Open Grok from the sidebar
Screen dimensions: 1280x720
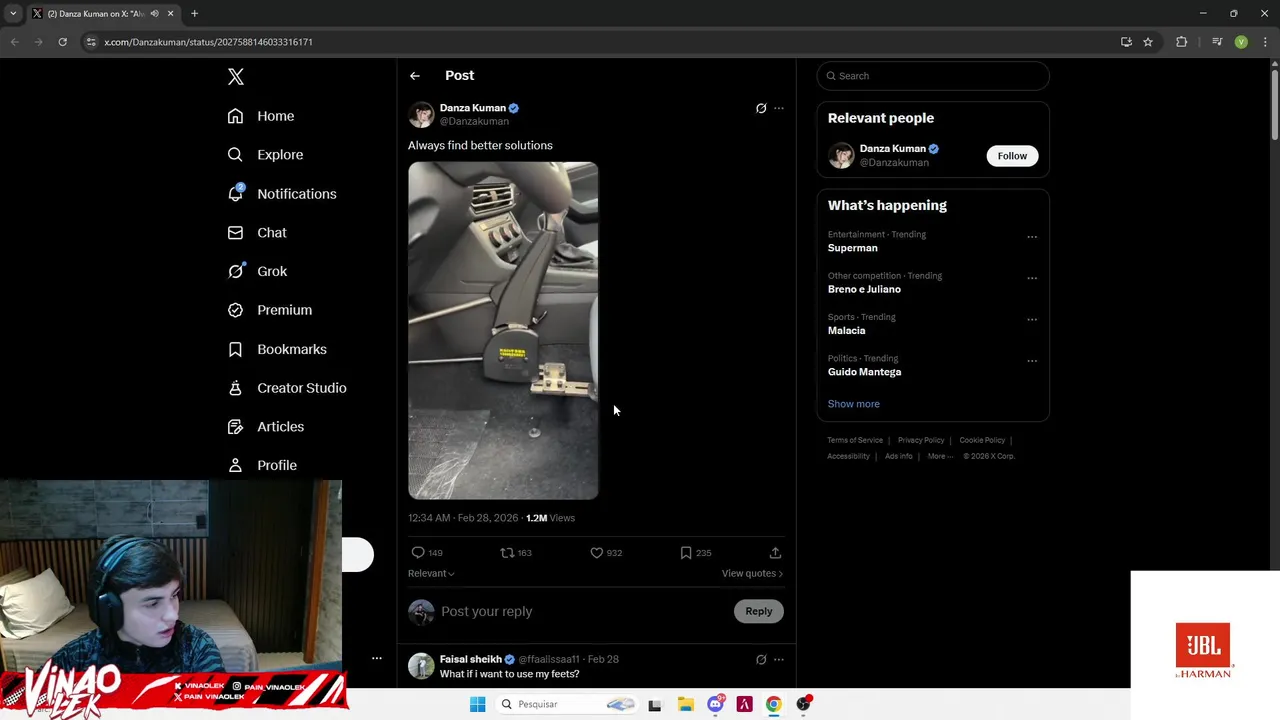[256, 271]
